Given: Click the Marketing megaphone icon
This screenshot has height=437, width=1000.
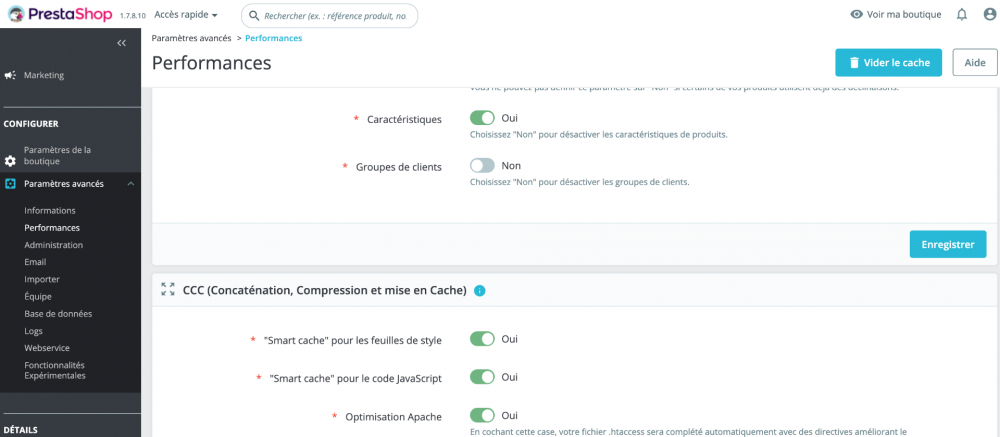Looking at the screenshot, I should [10, 75].
